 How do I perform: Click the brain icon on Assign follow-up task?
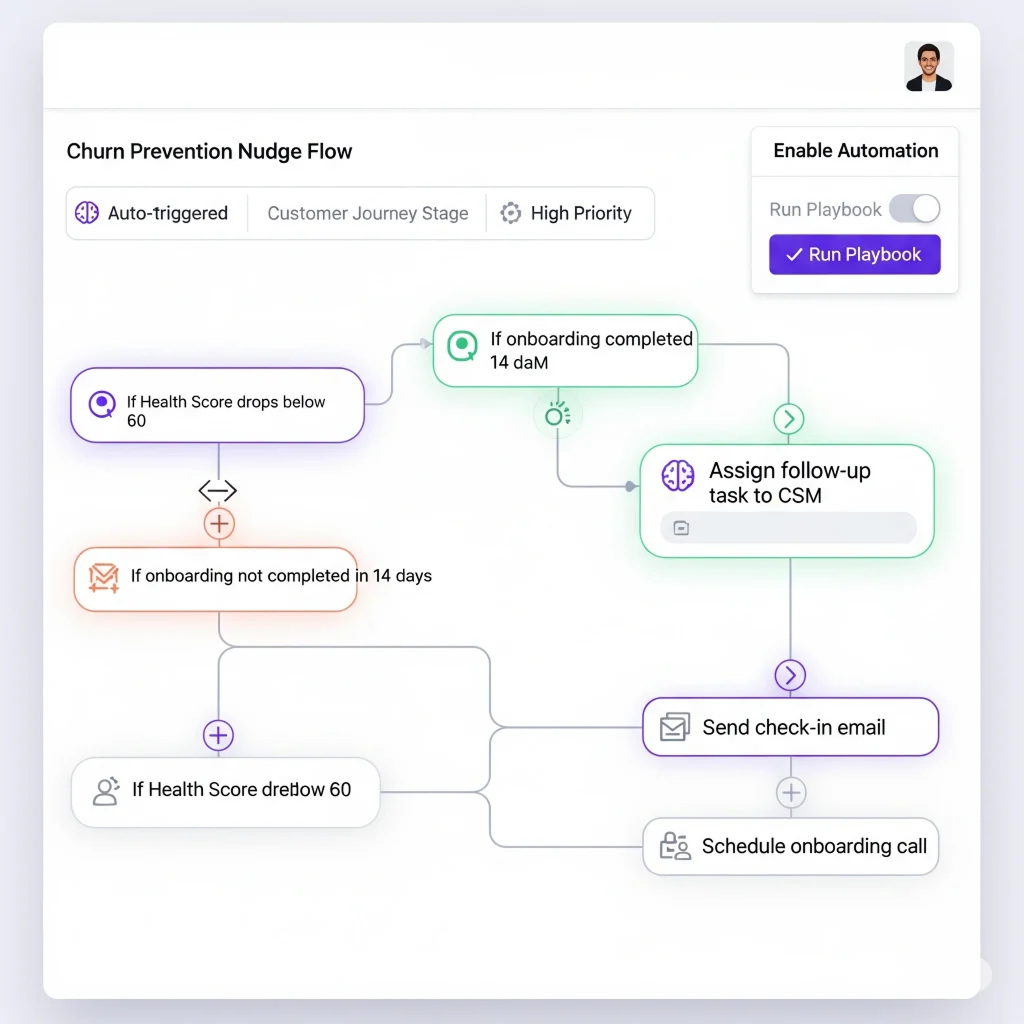pyautogui.click(x=678, y=476)
